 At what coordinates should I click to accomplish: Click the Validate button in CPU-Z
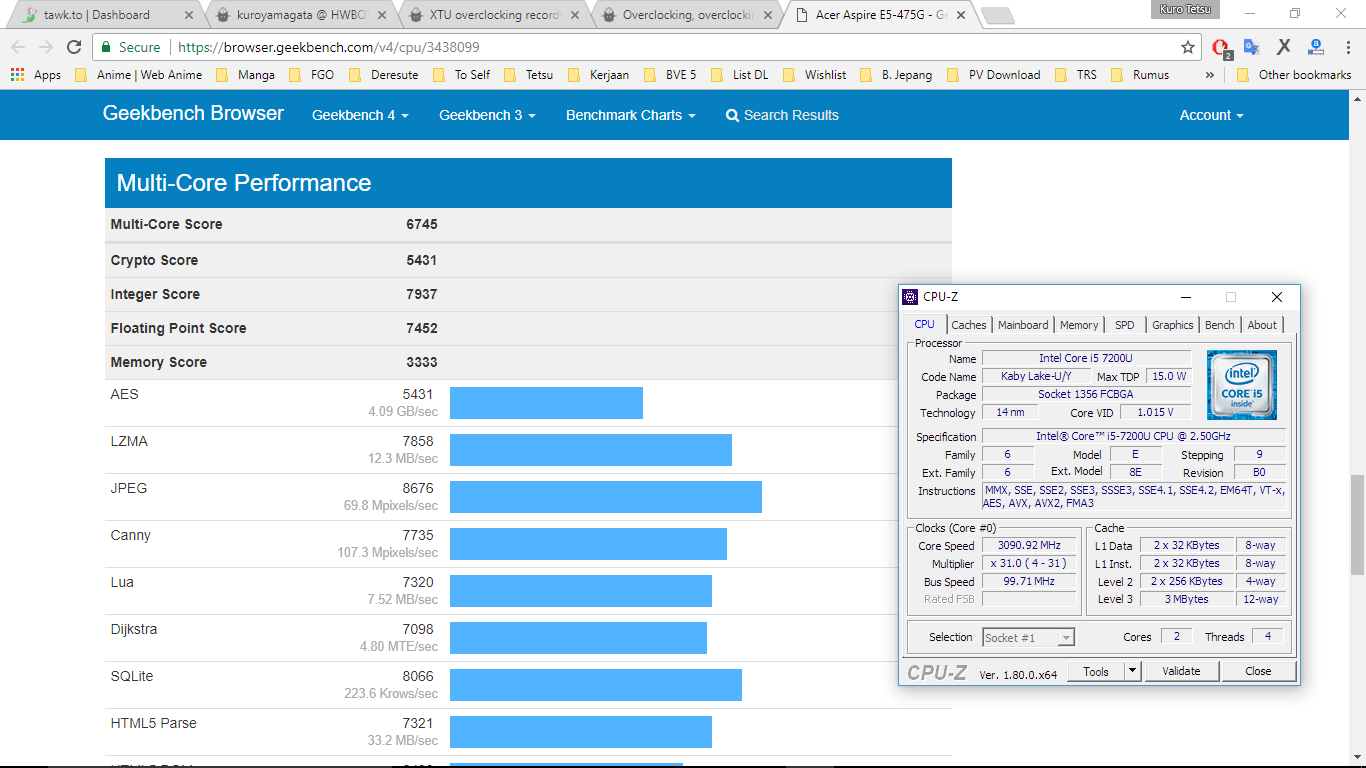(x=1181, y=671)
